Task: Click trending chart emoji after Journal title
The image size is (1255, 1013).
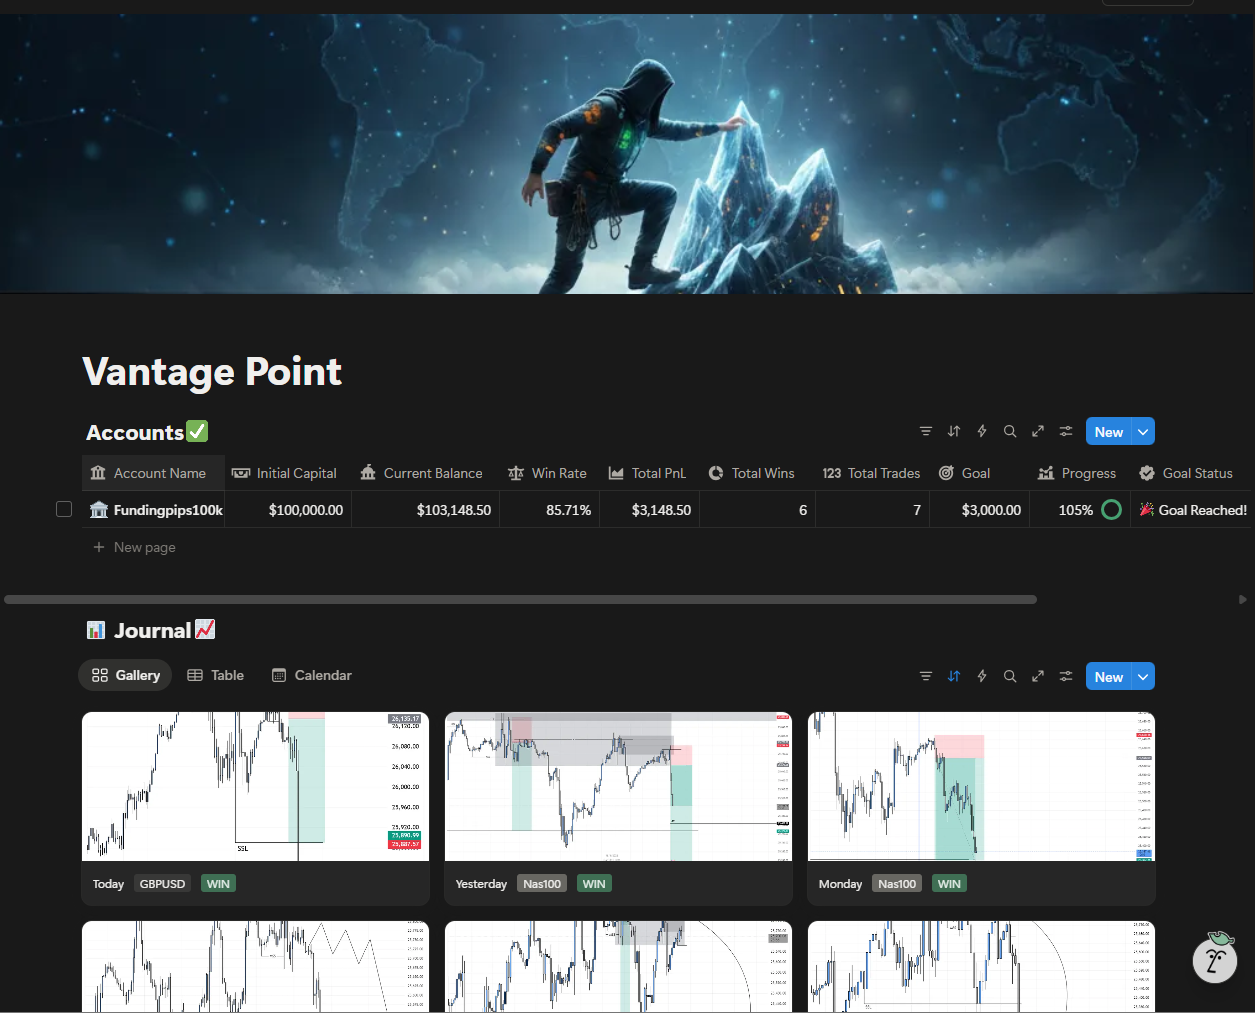Action: tap(205, 629)
